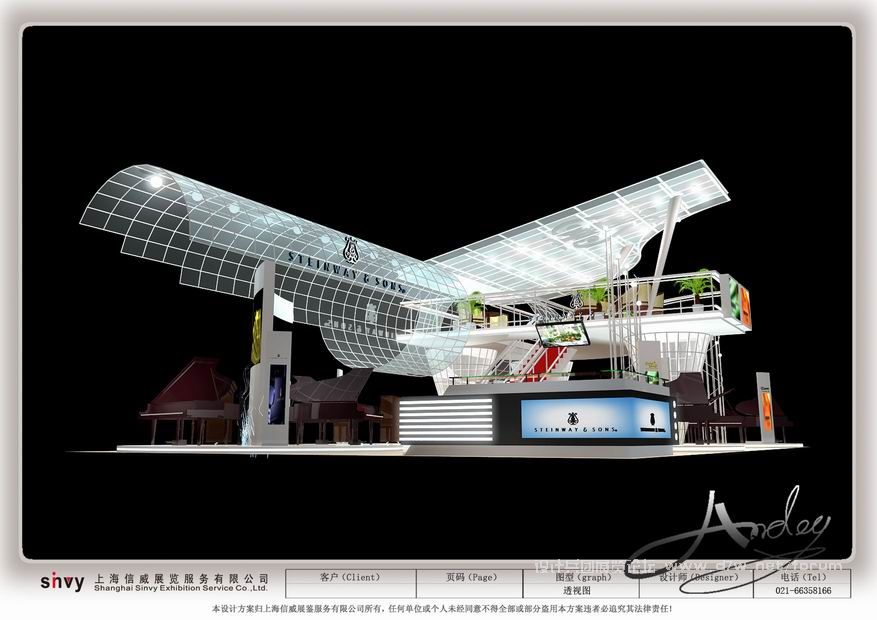
Task: Click the "页码 (Page)" header cell
Action: pyautogui.click(x=471, y=577)
